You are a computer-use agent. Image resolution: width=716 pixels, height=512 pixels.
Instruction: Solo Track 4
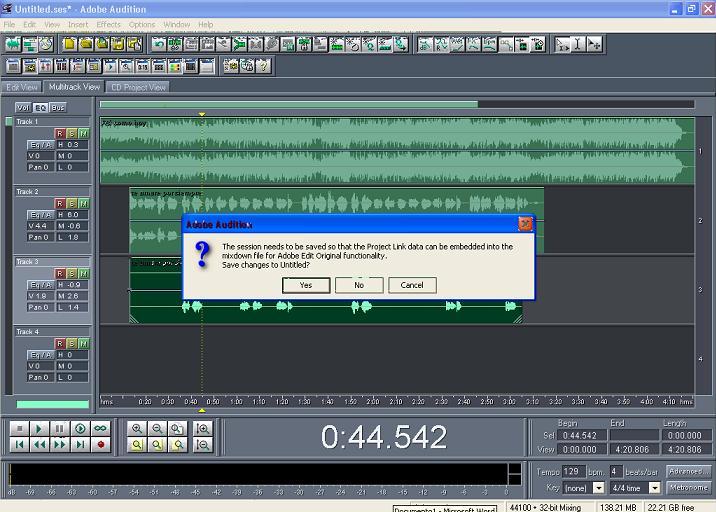[72, 343]
